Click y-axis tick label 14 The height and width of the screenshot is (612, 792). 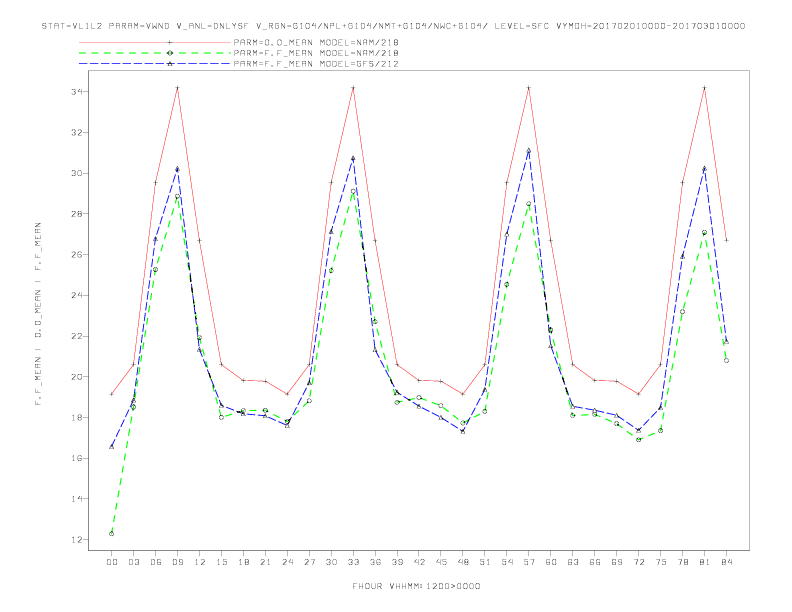[x=77, y=499]
